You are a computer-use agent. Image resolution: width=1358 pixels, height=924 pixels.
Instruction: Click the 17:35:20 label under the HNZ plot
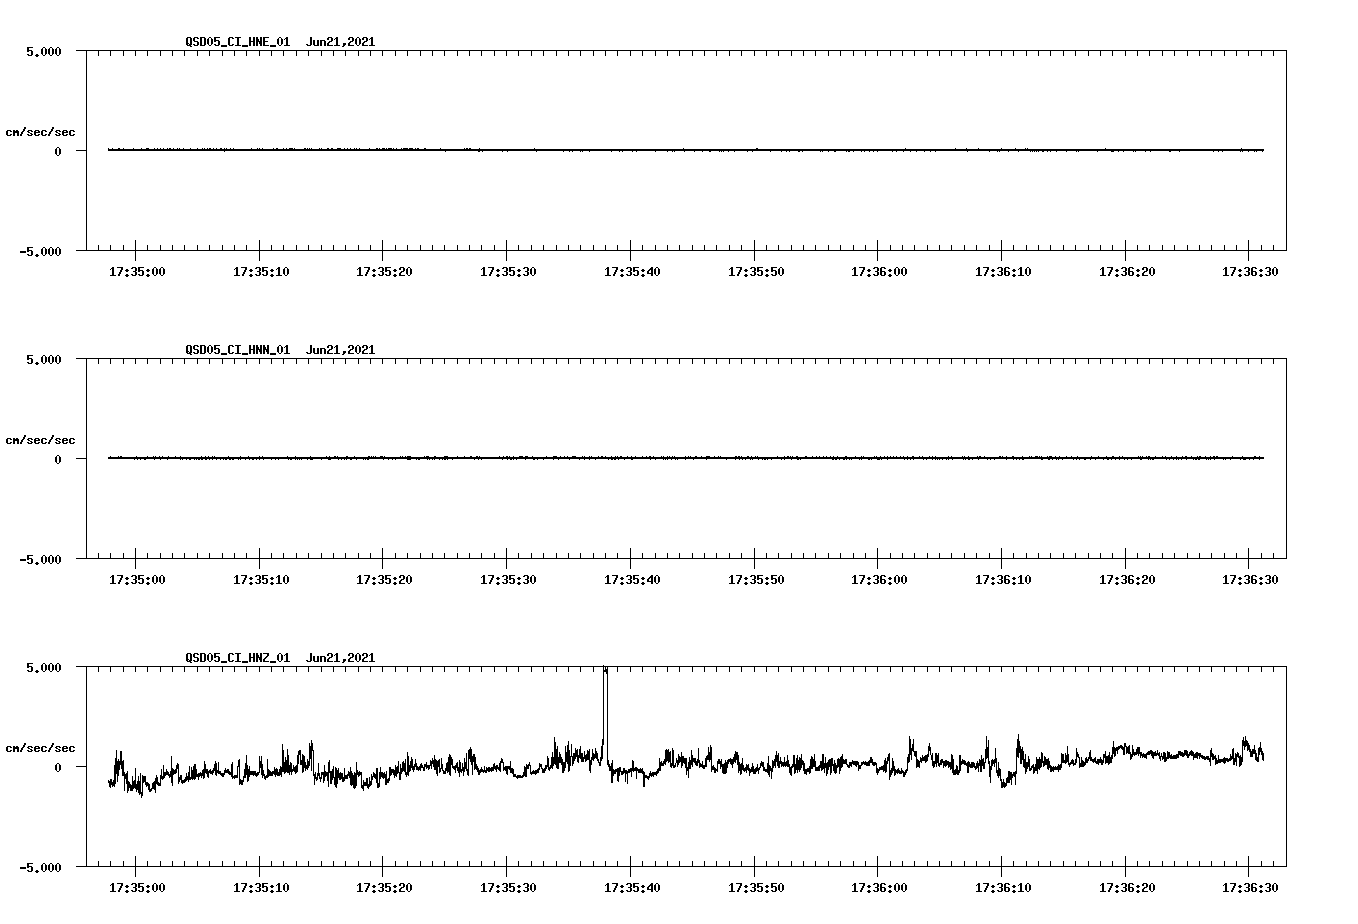click(x=384, y=887)
